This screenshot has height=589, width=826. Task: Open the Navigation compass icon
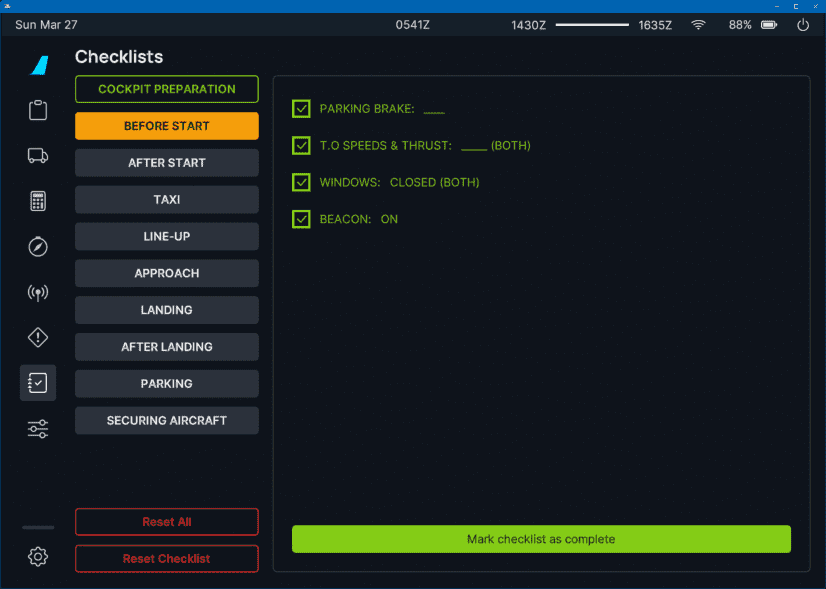pyautogui.click(x=38, y=247)
